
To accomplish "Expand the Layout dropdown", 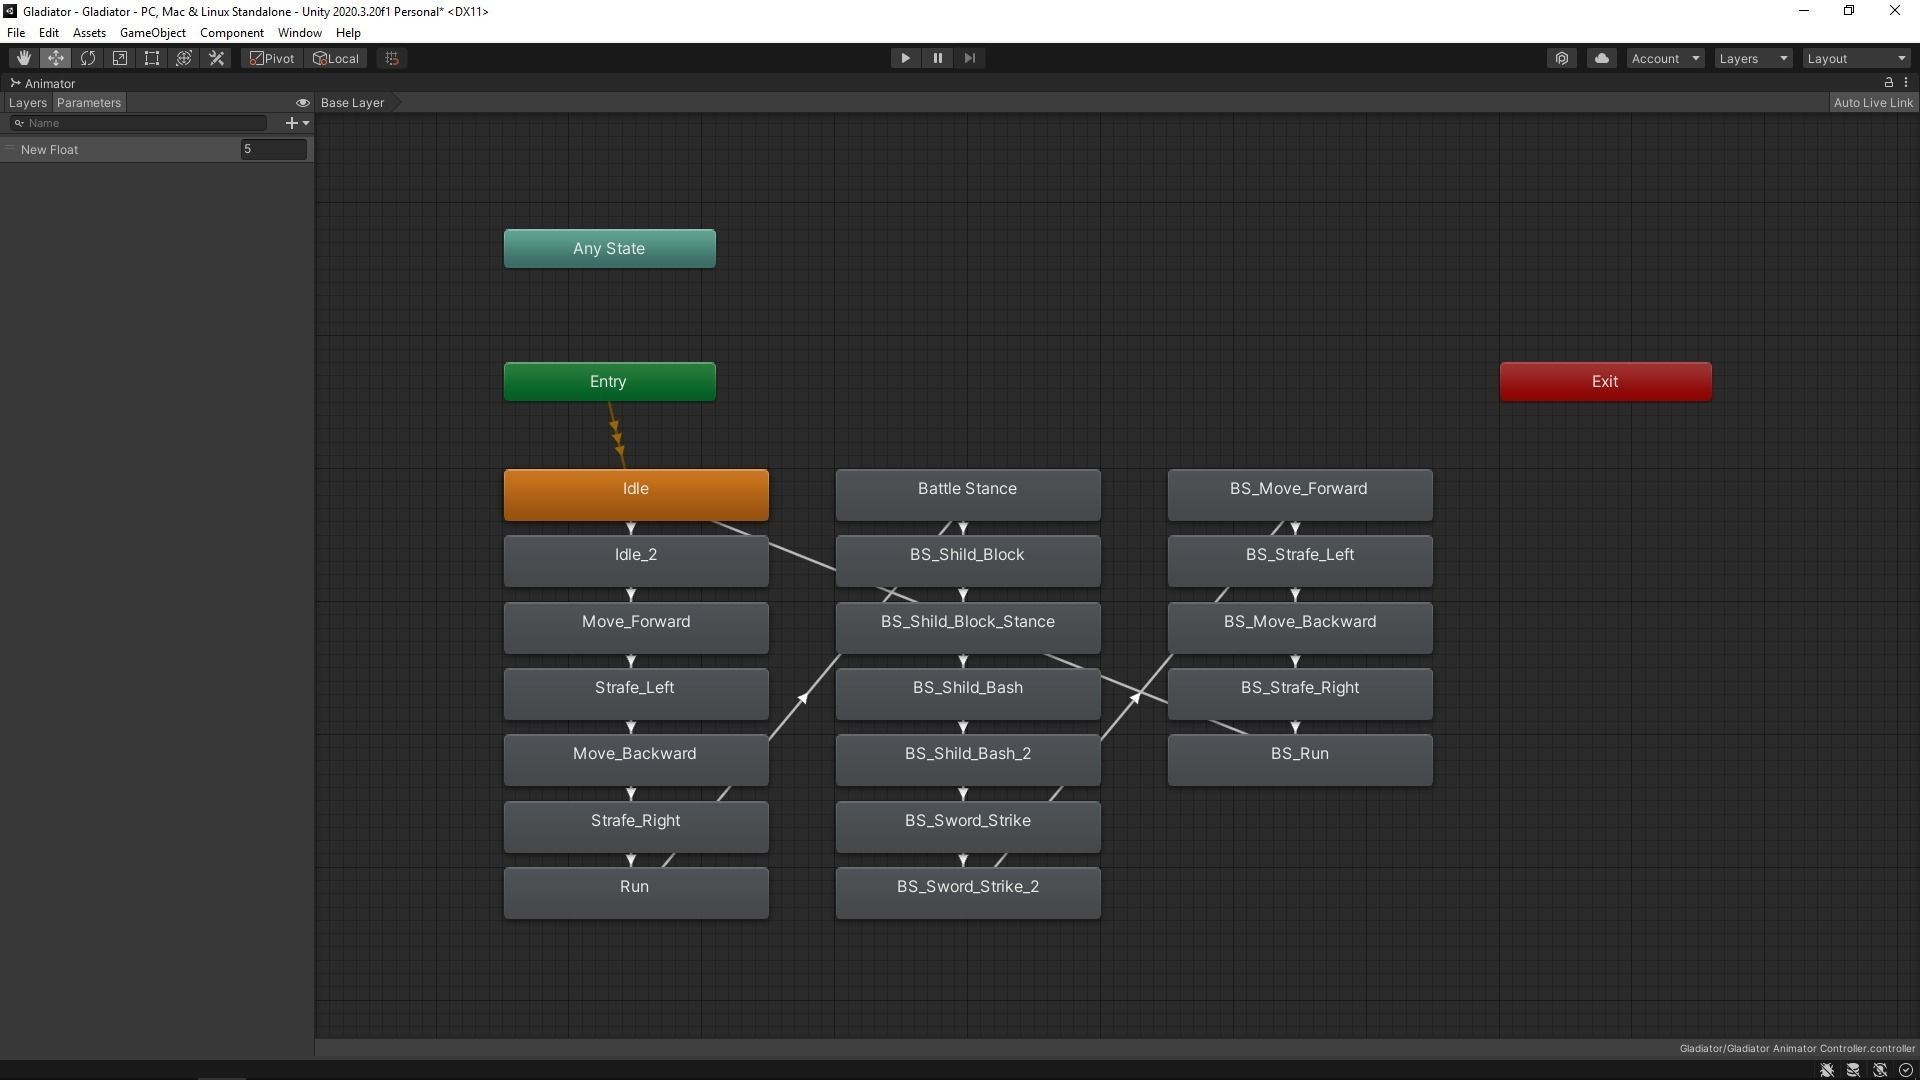I will [1856, 58].
